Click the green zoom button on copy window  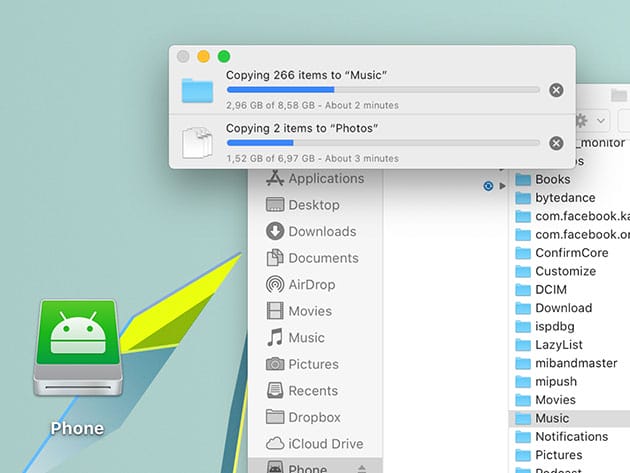[224, 57]
